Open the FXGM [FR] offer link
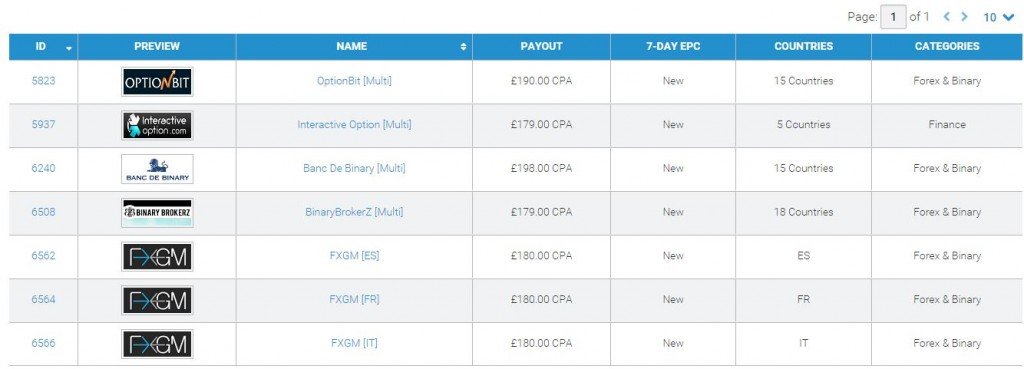The height and width of the screenshot is (369, 1024). click(354, 300)
